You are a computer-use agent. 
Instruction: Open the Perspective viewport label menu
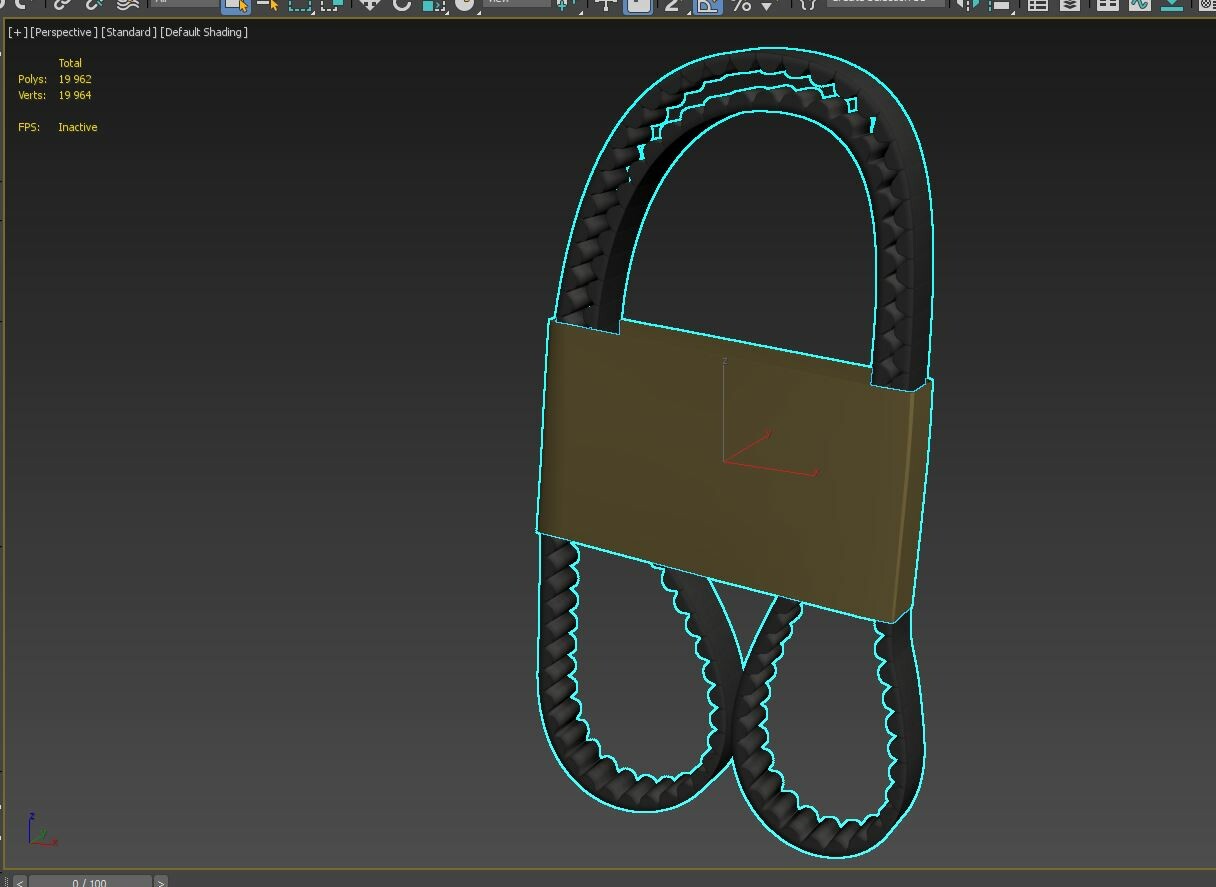tap(64, 32)
